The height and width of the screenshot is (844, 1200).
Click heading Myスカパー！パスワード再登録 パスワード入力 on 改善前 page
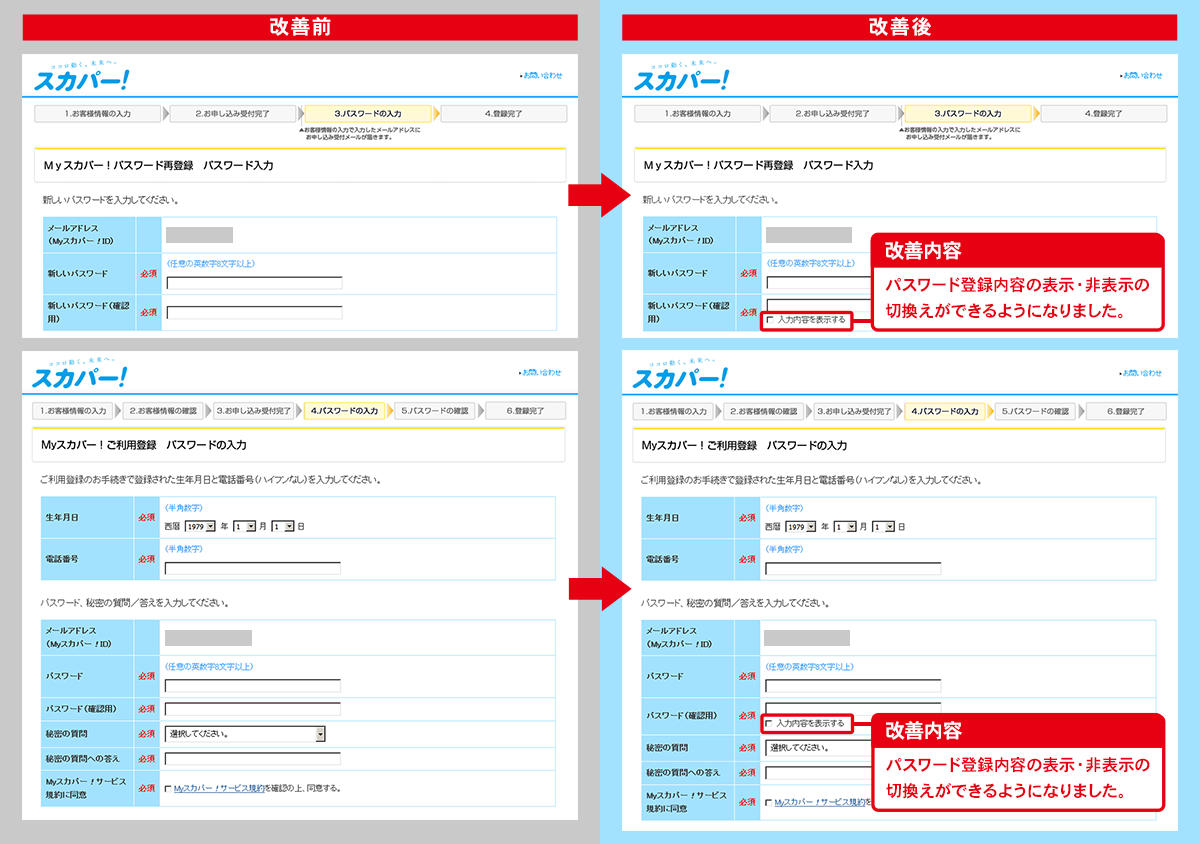tap(159, 165)
